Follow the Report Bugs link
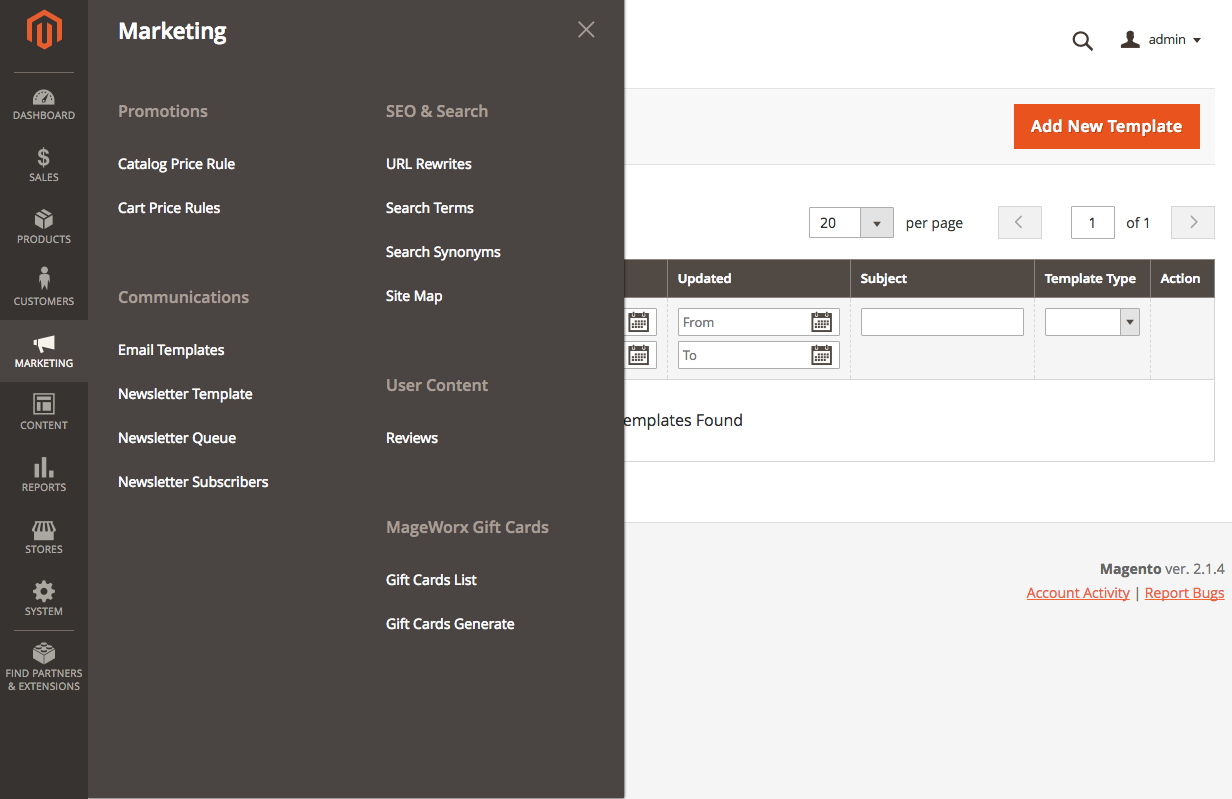 point(1185,593)
